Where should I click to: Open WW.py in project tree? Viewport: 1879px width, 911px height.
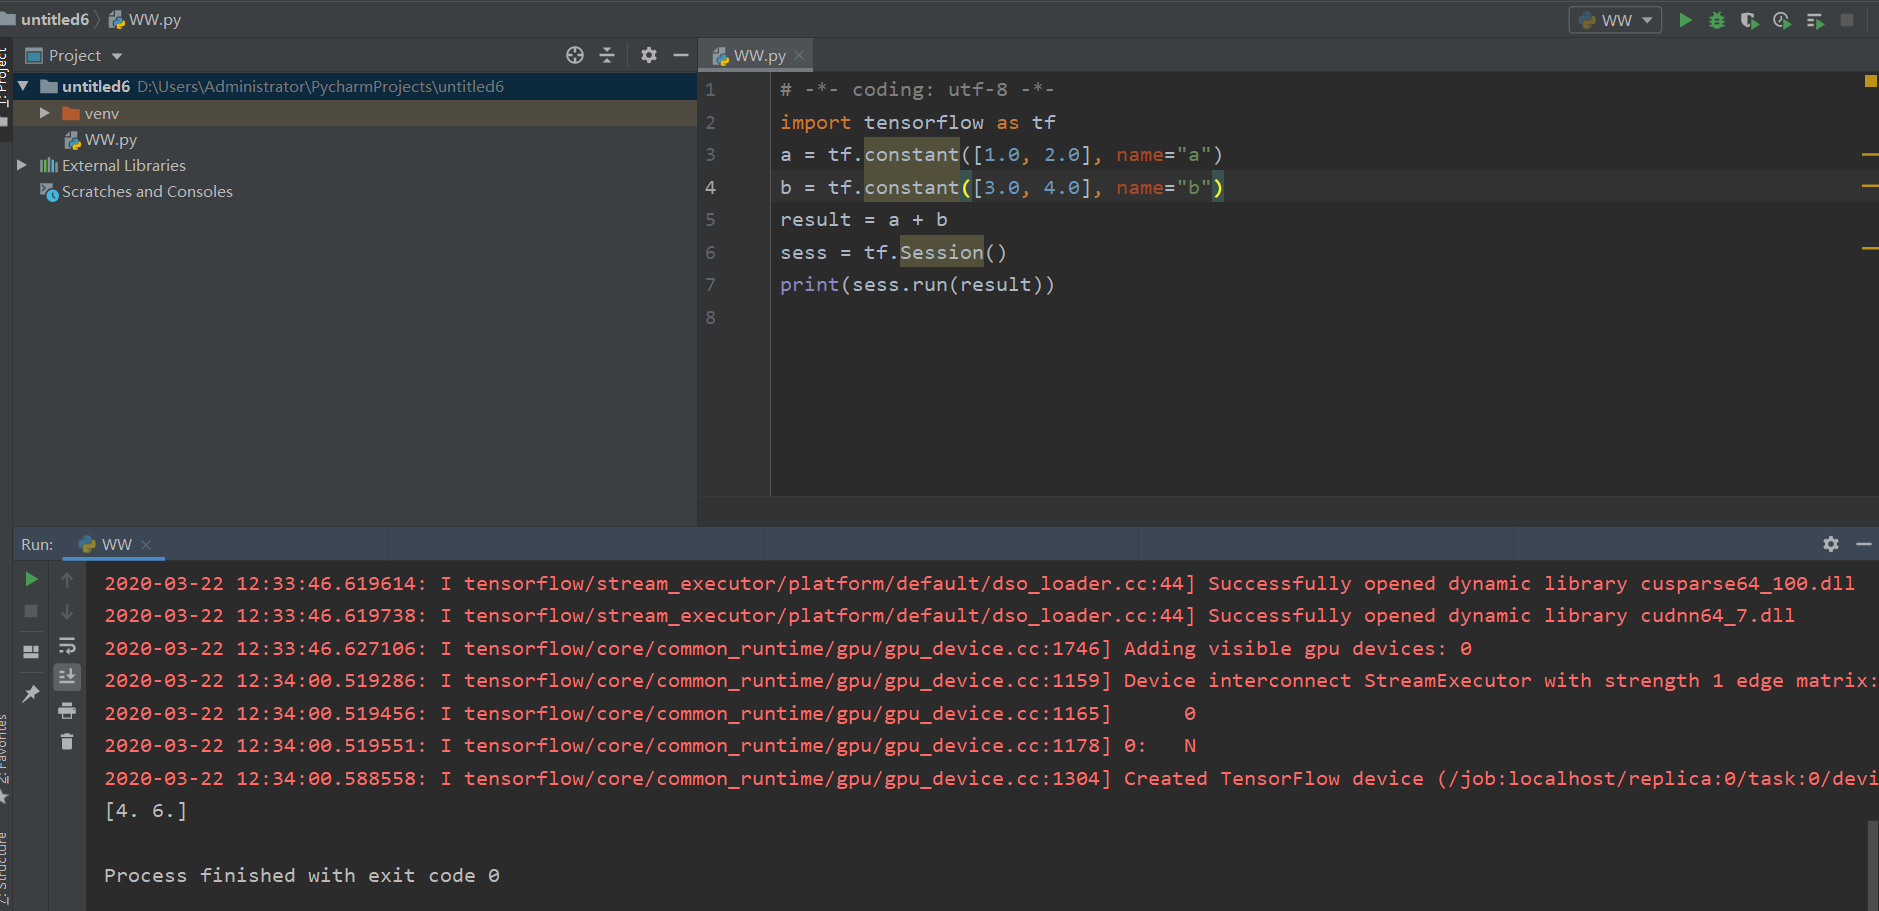(111, 139)
